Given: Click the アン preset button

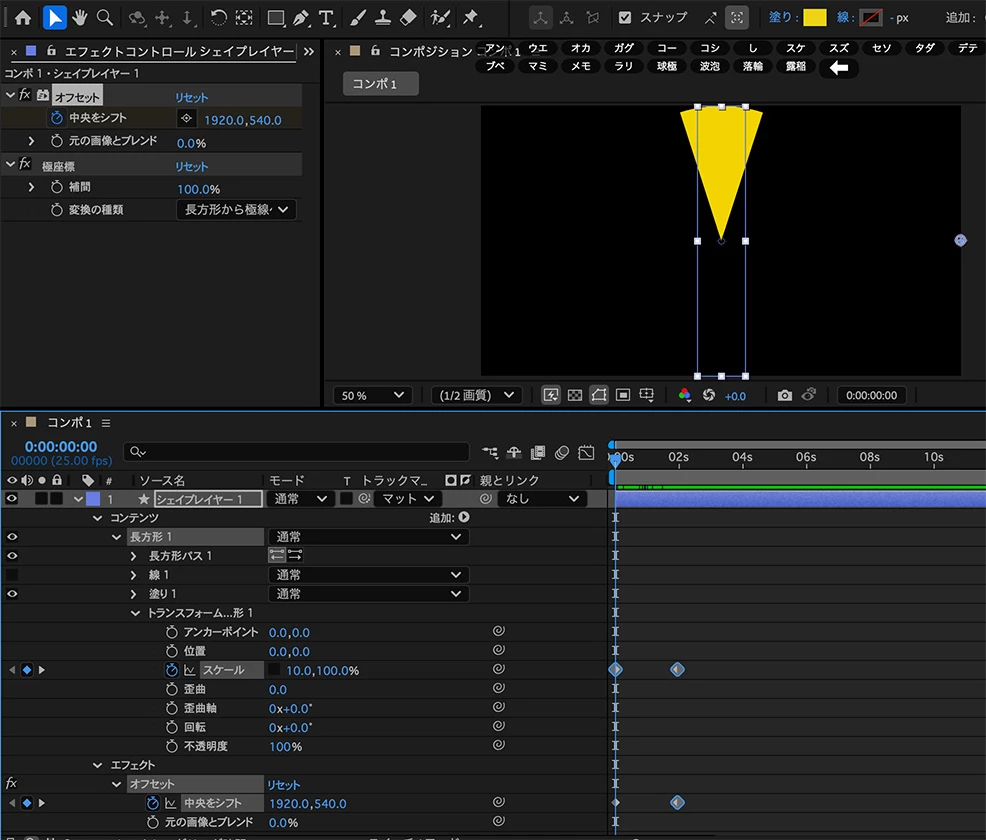Looking at the screenshot, I should pos(495,48).
